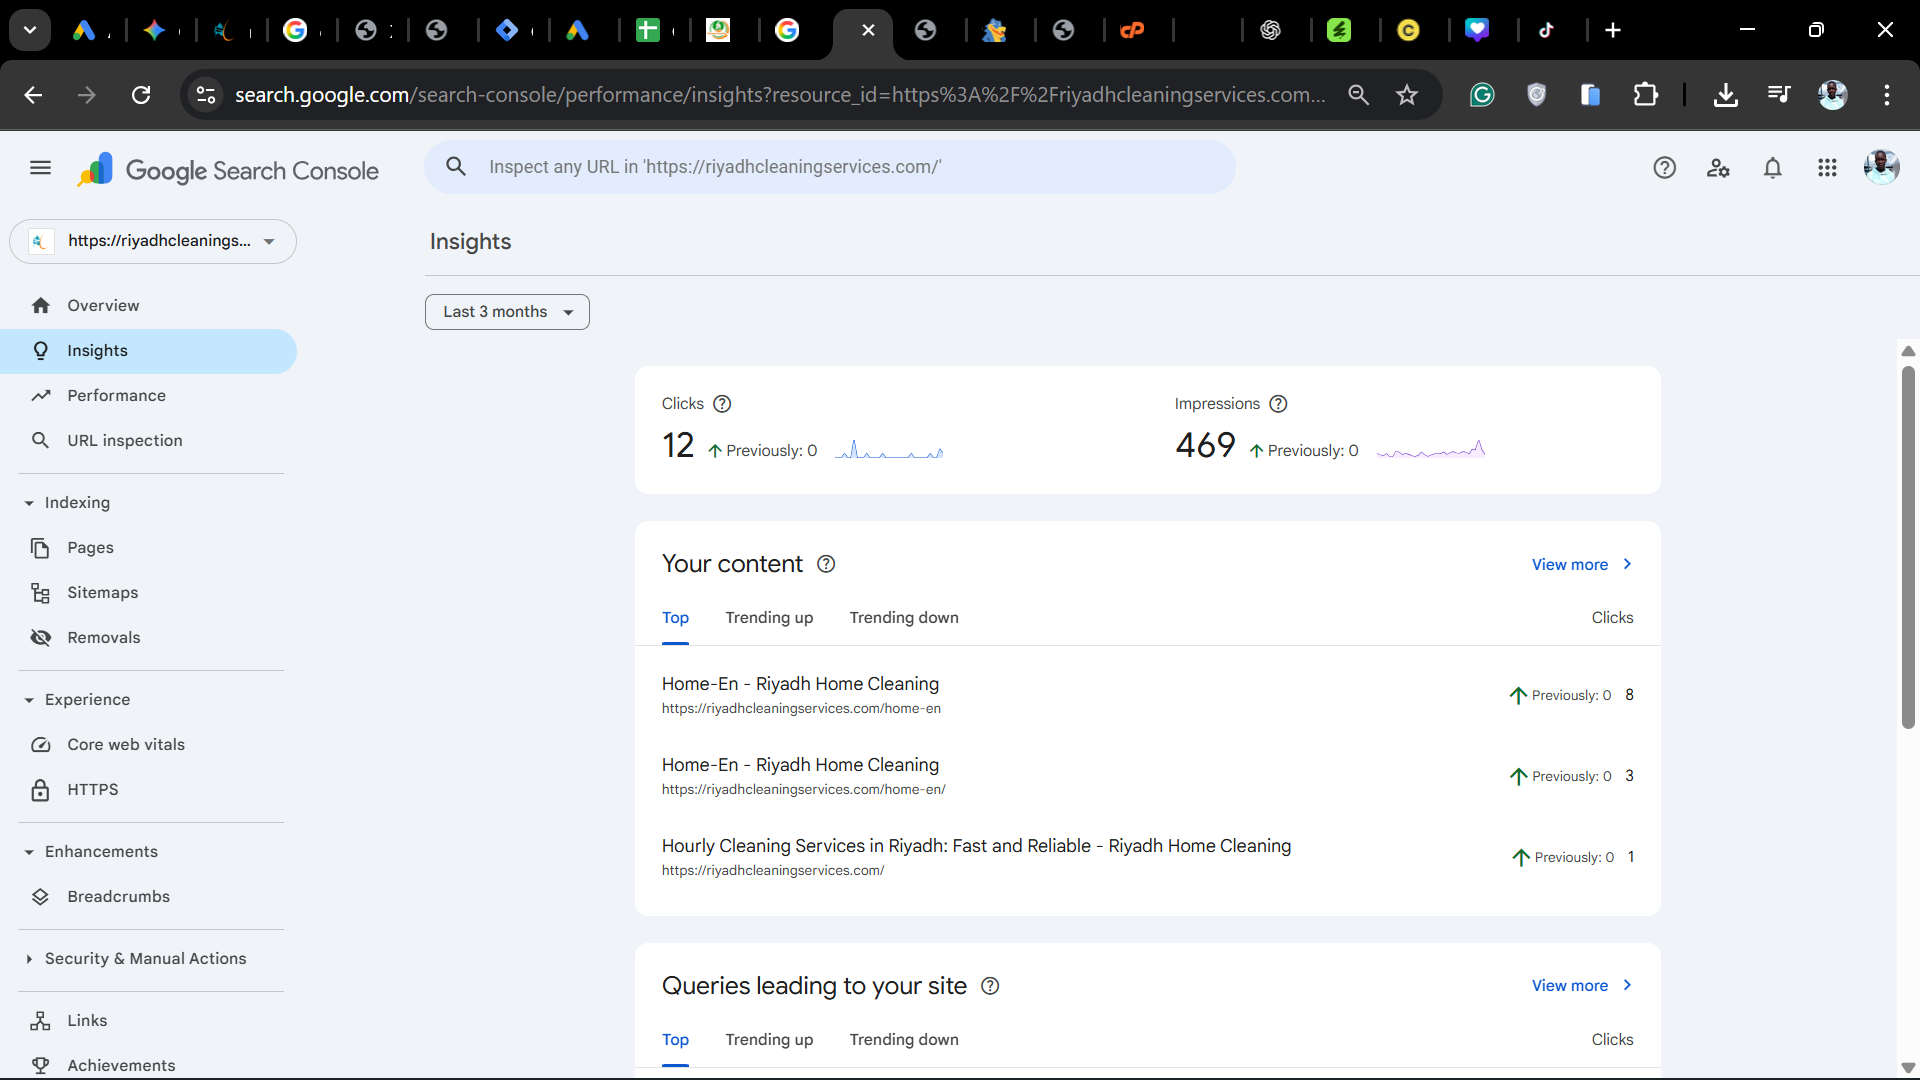Open the Google apps grid
This screenshot has width=1920, height=1080.
click(1827, 167)
